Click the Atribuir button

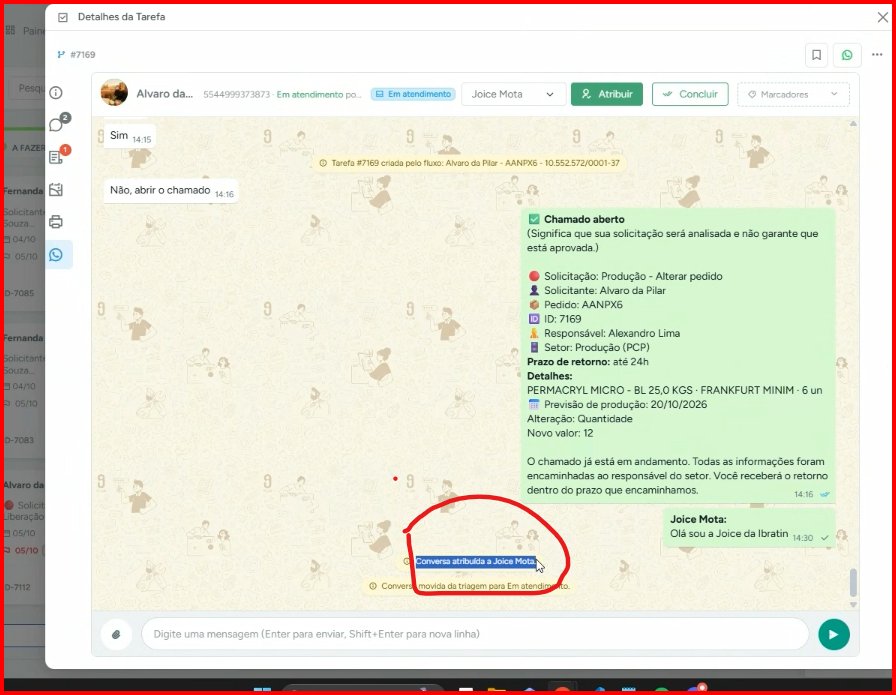tap(607, 94)
